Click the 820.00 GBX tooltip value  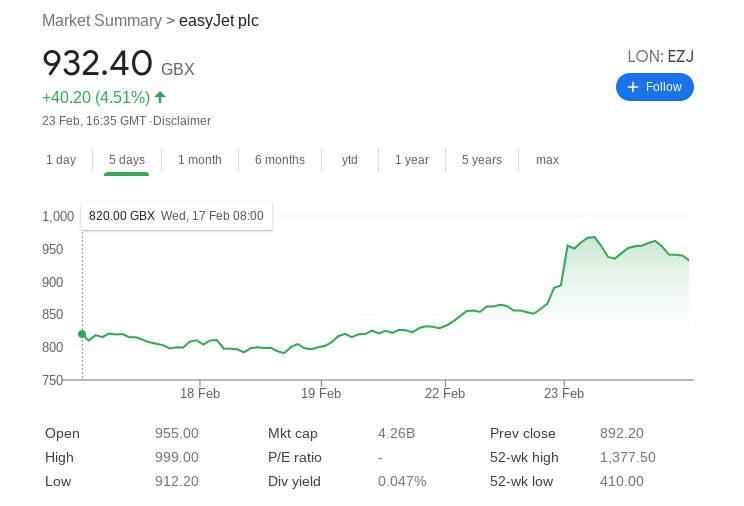point(122,216)
